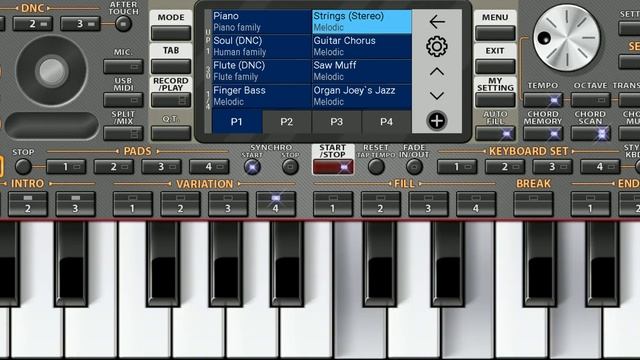Trigger the BREAK button

point(533,204)
